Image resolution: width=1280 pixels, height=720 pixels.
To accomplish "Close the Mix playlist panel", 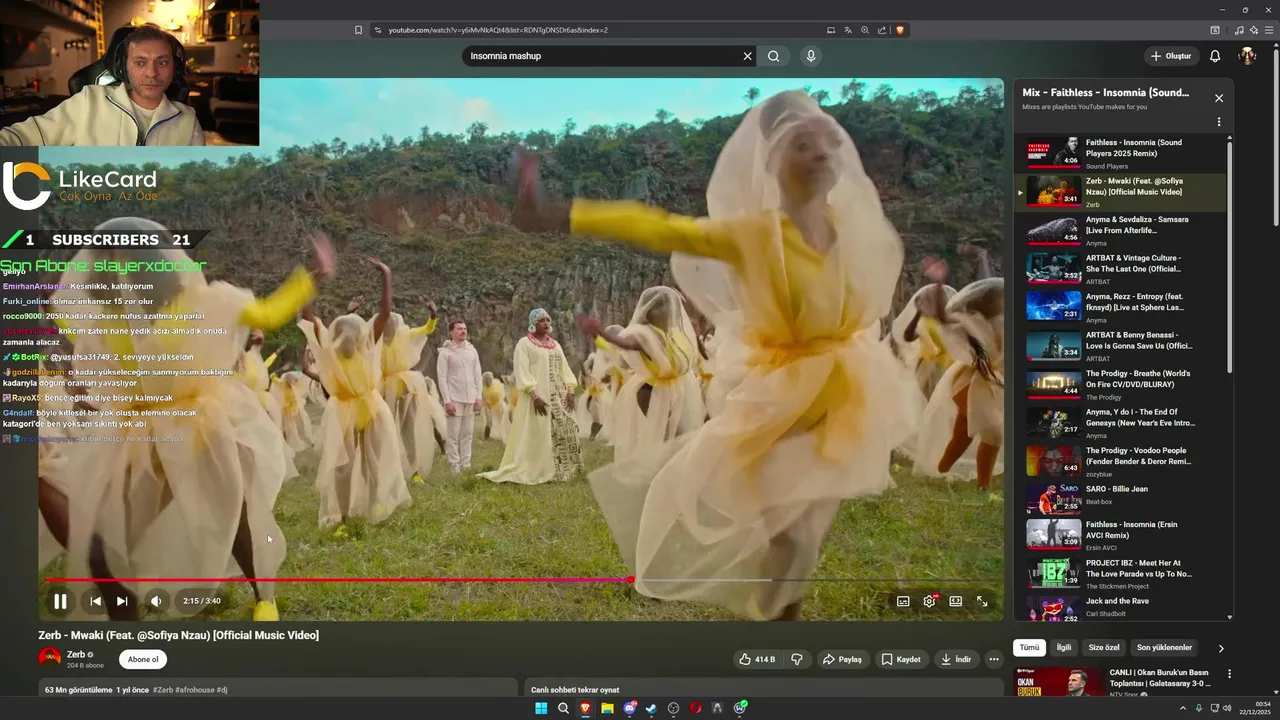I will click(1219, 98).
